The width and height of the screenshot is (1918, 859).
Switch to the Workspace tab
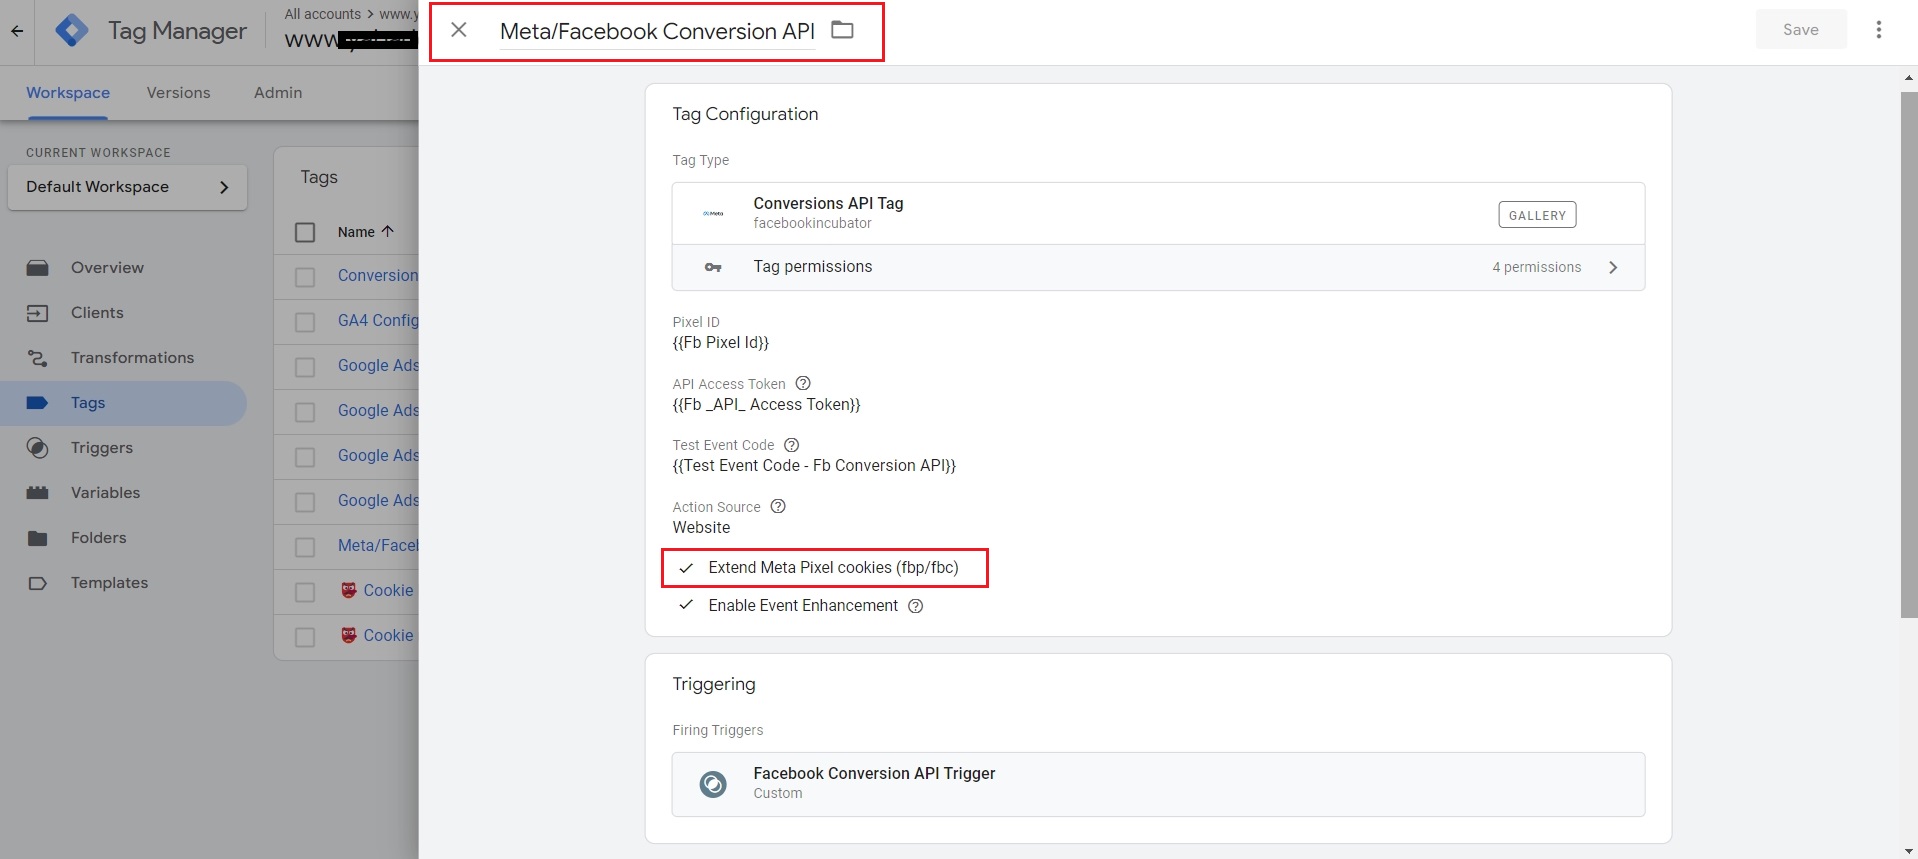[68, 93]
